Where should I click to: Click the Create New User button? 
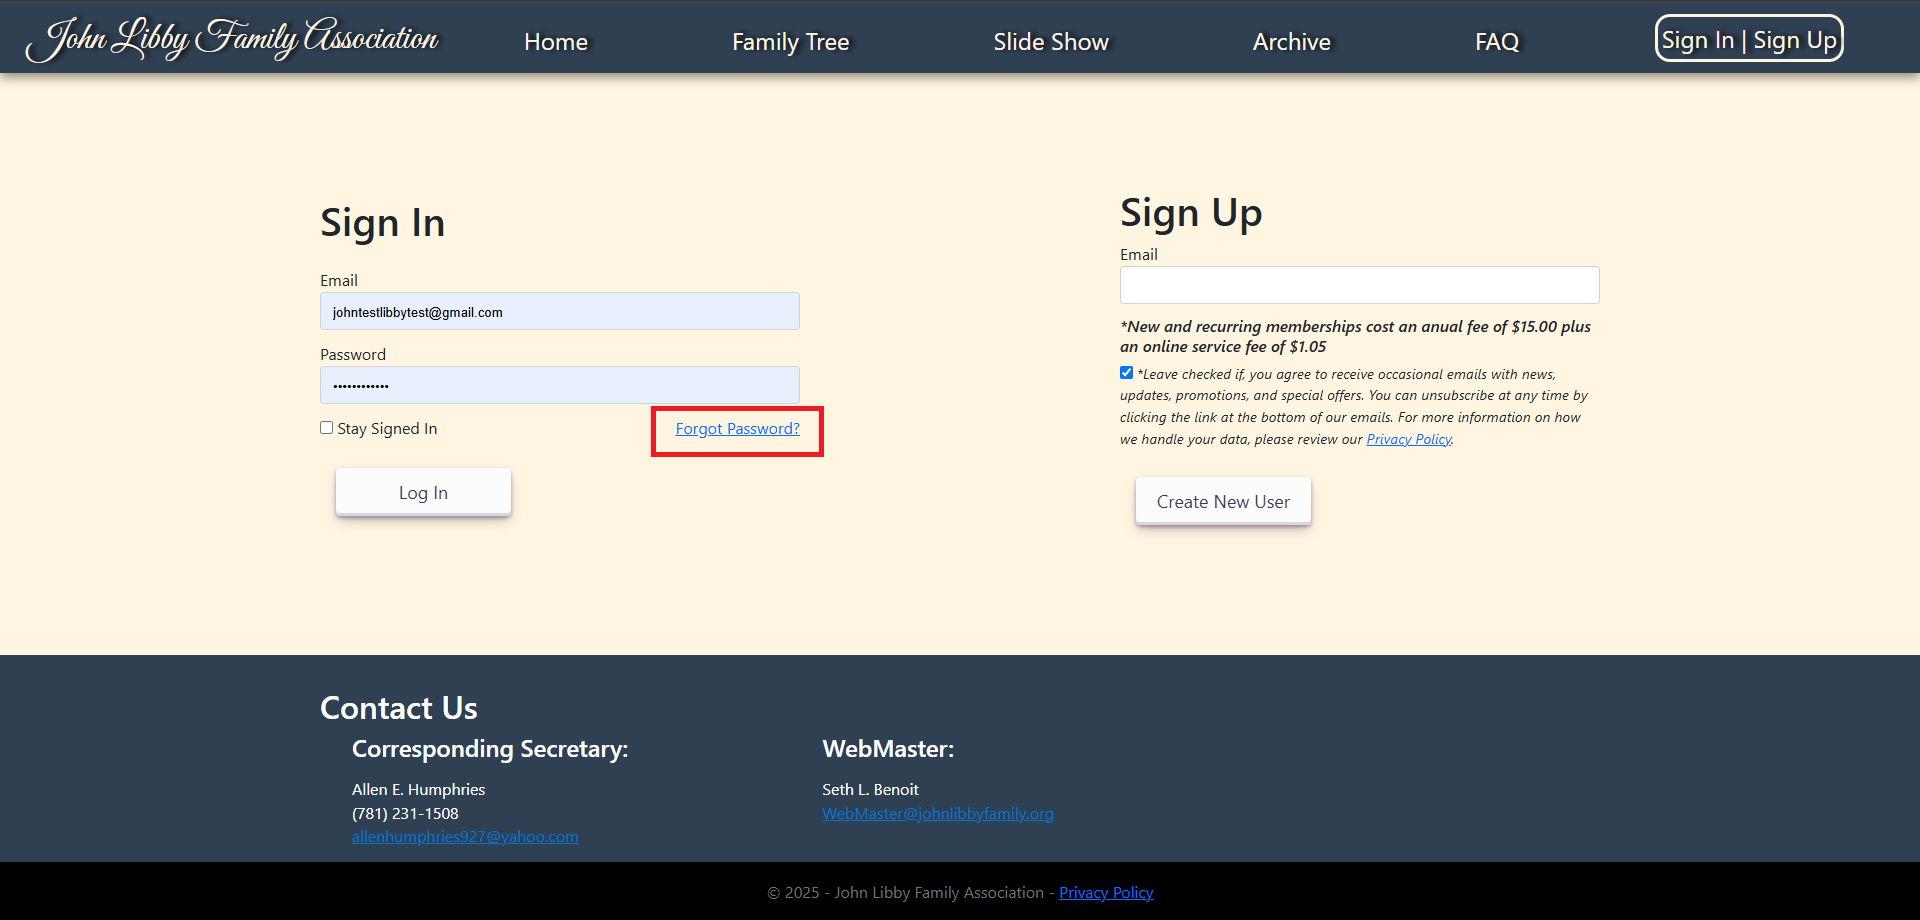click(1223, 501)
